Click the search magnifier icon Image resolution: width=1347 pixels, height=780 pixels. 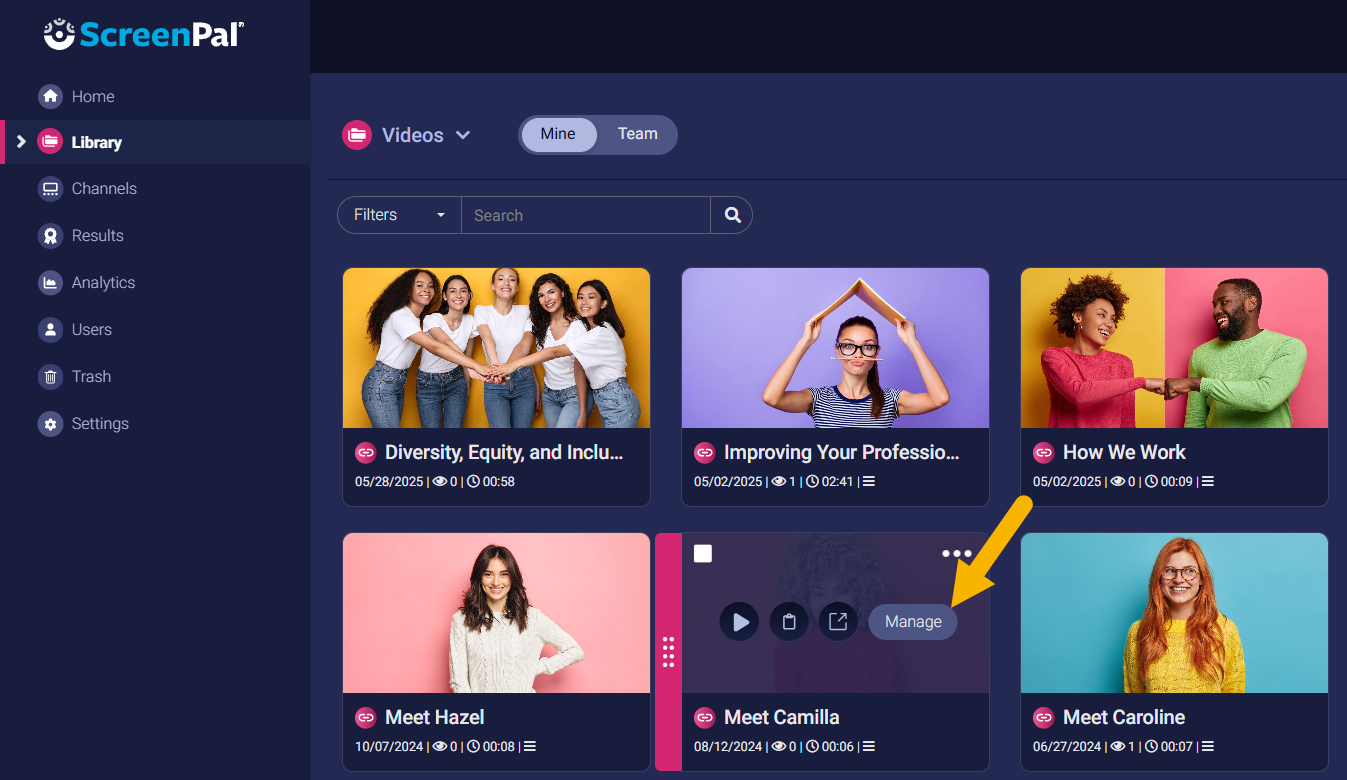point(732,215)
